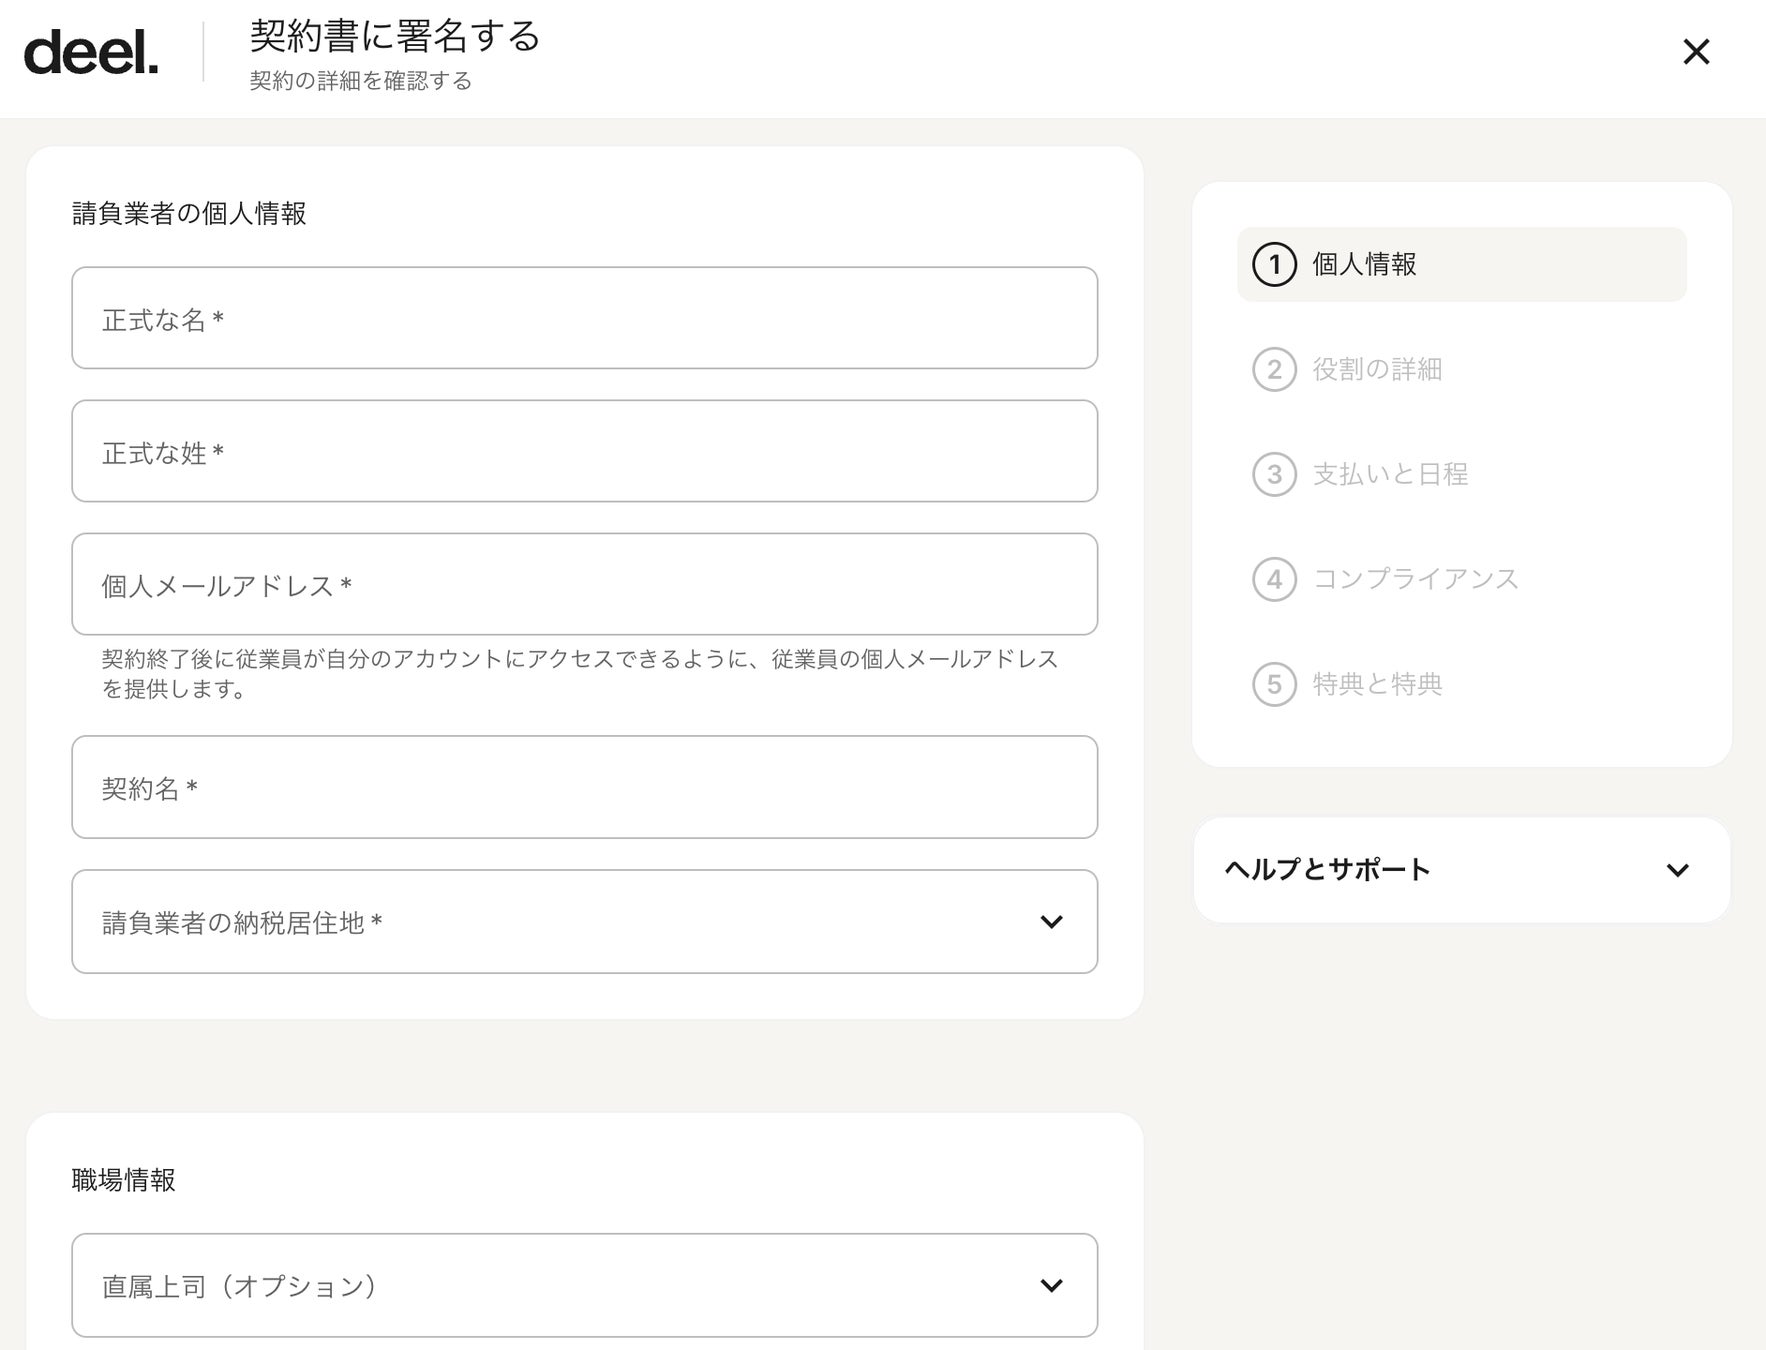Click the deel logo
The image size is (1766, 1350).
(x=91, y=53)
